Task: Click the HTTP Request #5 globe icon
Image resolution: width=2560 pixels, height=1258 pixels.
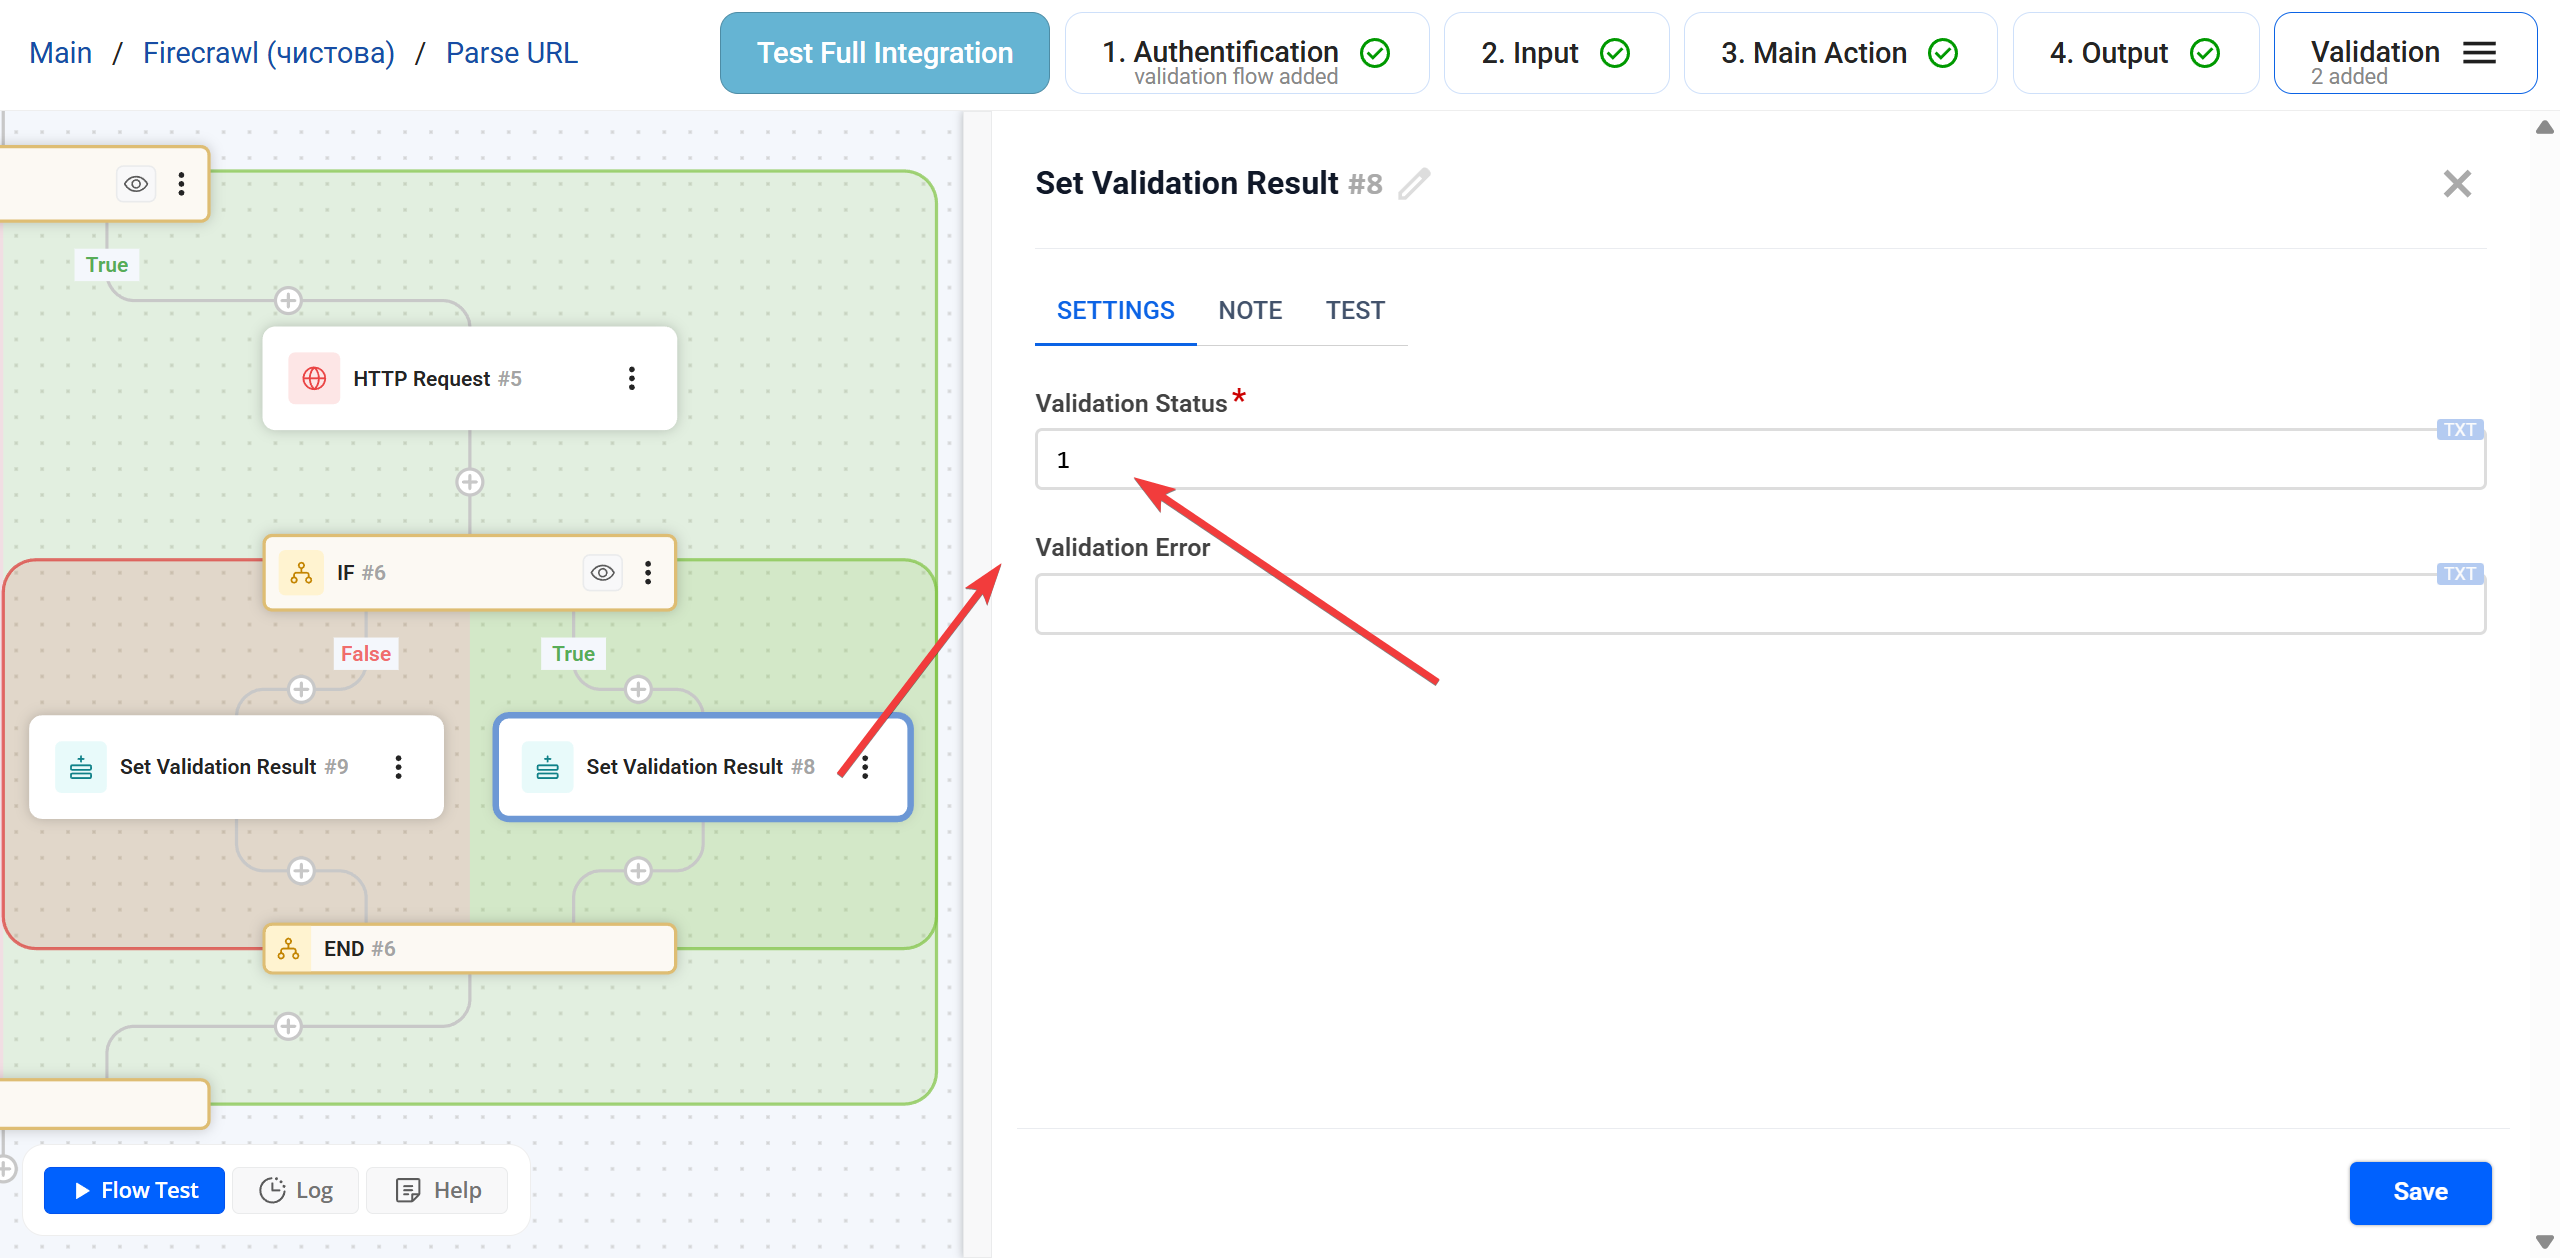Action: click(314, 379)
